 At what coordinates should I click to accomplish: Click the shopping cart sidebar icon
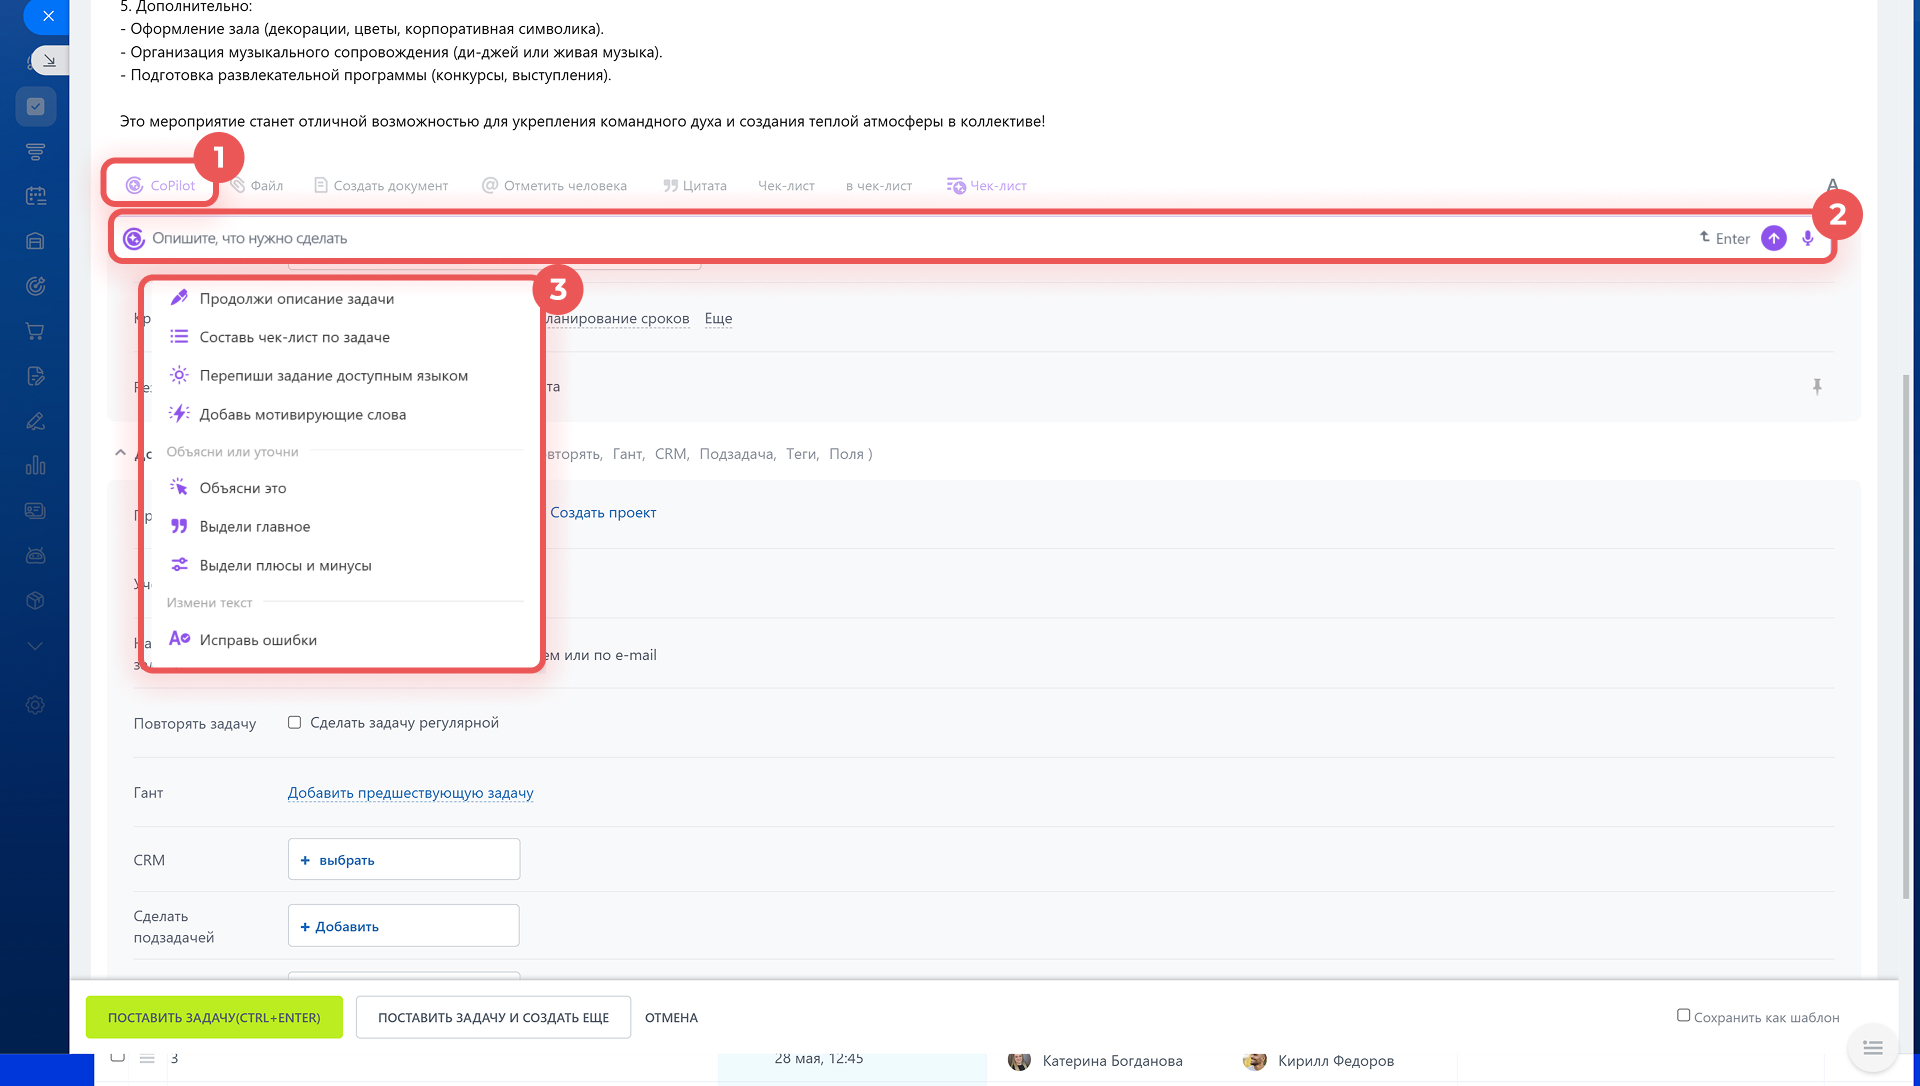pyautogui.click(x=36, y=331)
